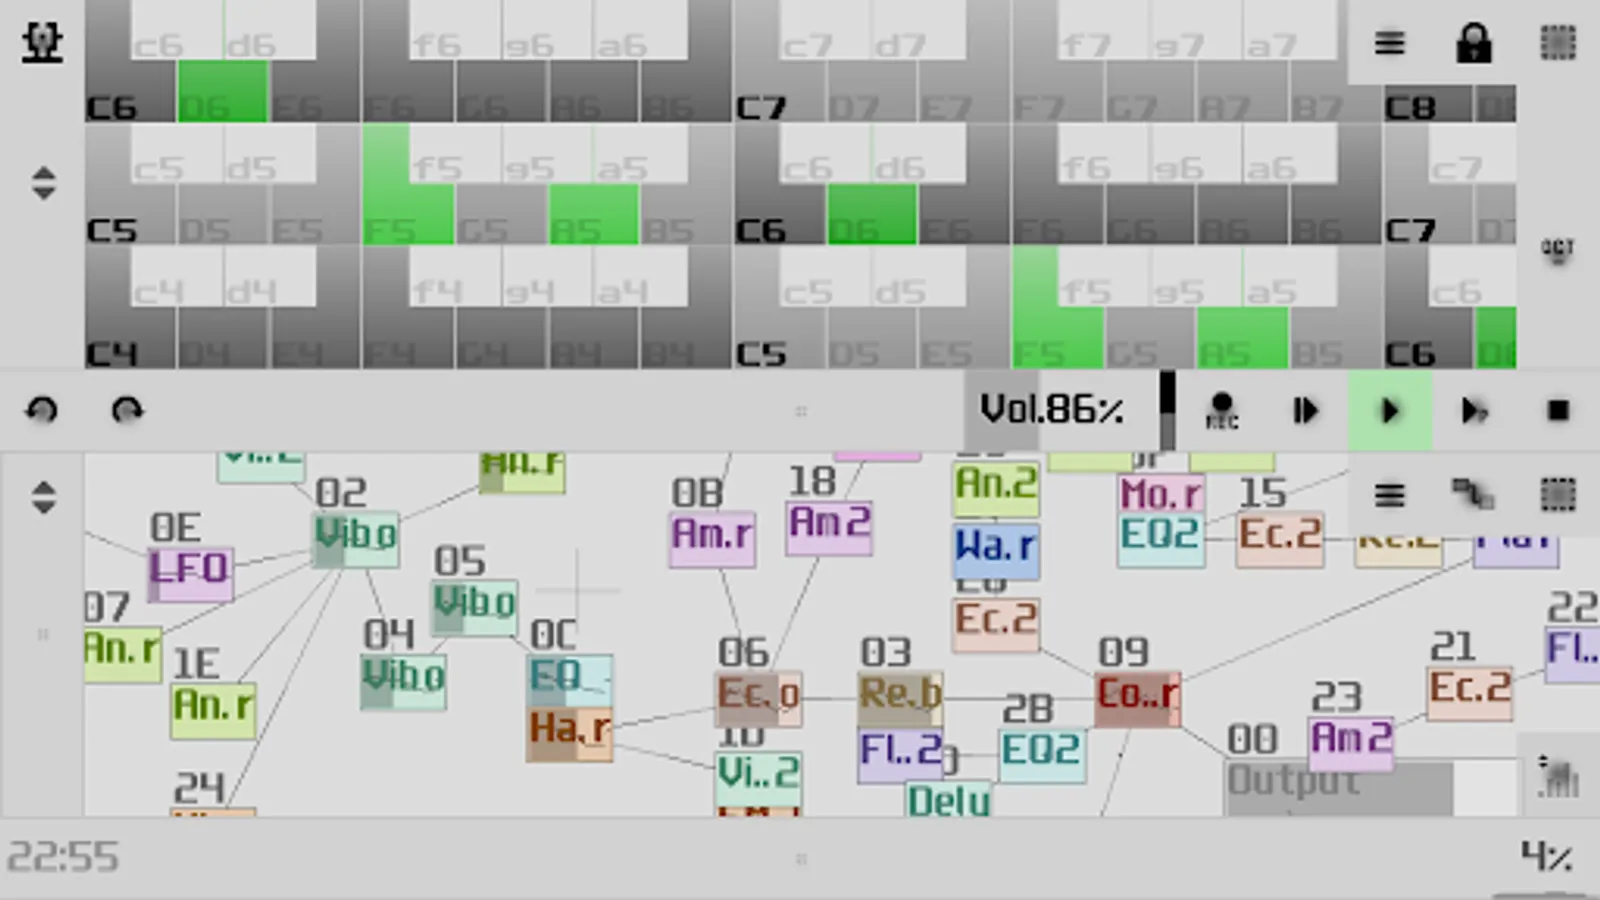The height and width of the screenshot is (900, 1600).
Task: Select the Am.r module 0B
Action: [x=712, y=540]
